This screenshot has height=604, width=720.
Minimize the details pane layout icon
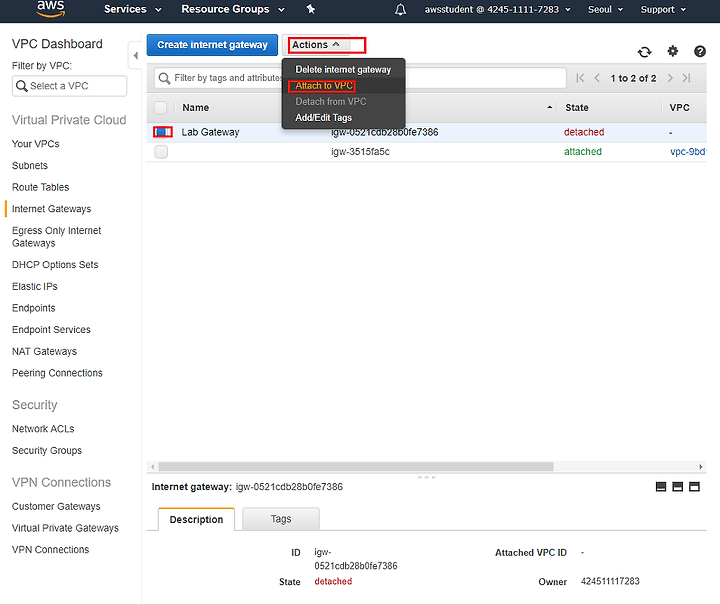(661, 487)
